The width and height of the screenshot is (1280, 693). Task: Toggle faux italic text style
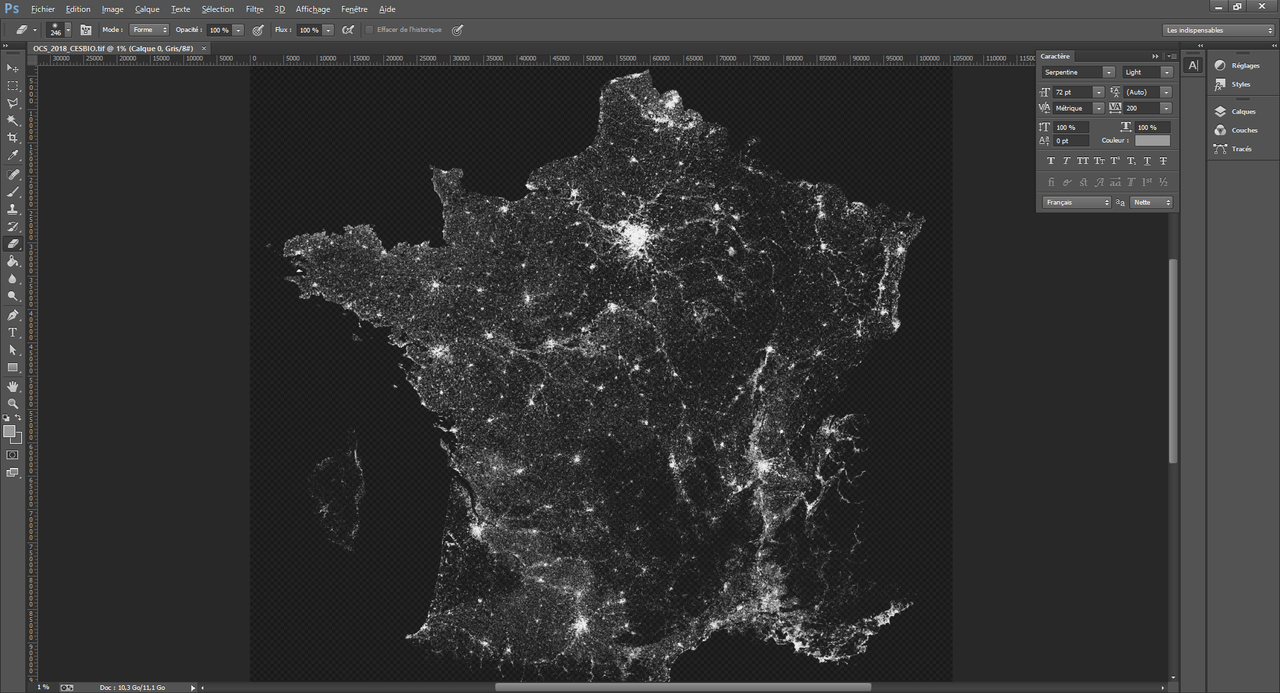tap(1066, 161)
